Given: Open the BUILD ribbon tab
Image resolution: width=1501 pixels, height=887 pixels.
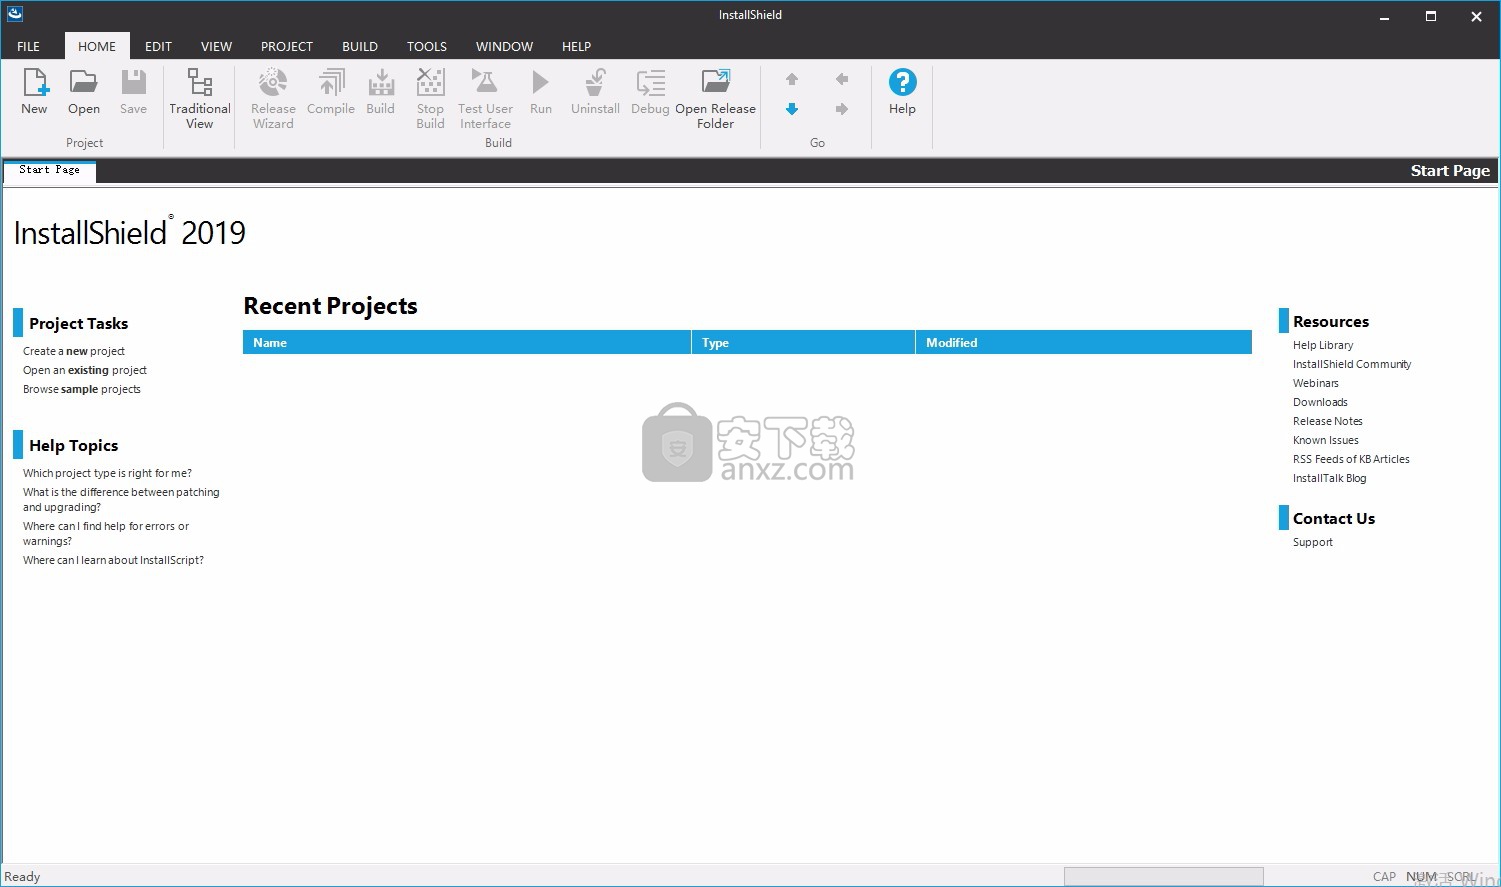Looking at the screenshot, I should [360, 46].
